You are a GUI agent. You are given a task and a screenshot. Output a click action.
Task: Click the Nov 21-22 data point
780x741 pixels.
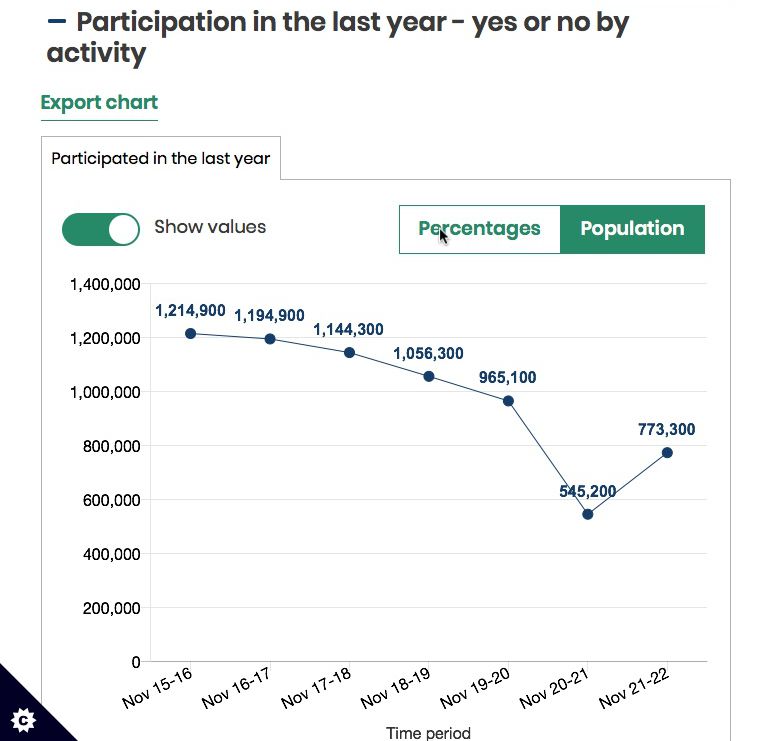coord(667,452)
